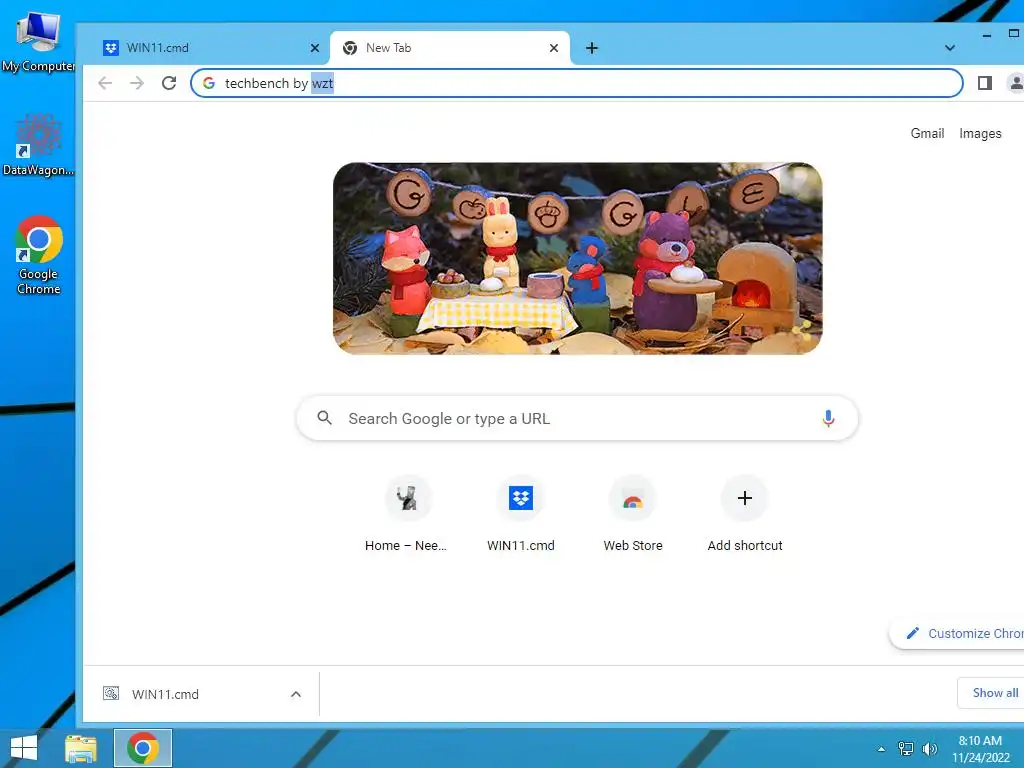Open the WIN11.cmd Dropbox shortcut tile
This screenshot has width=1024, height=768.
(x=520, y=514)
